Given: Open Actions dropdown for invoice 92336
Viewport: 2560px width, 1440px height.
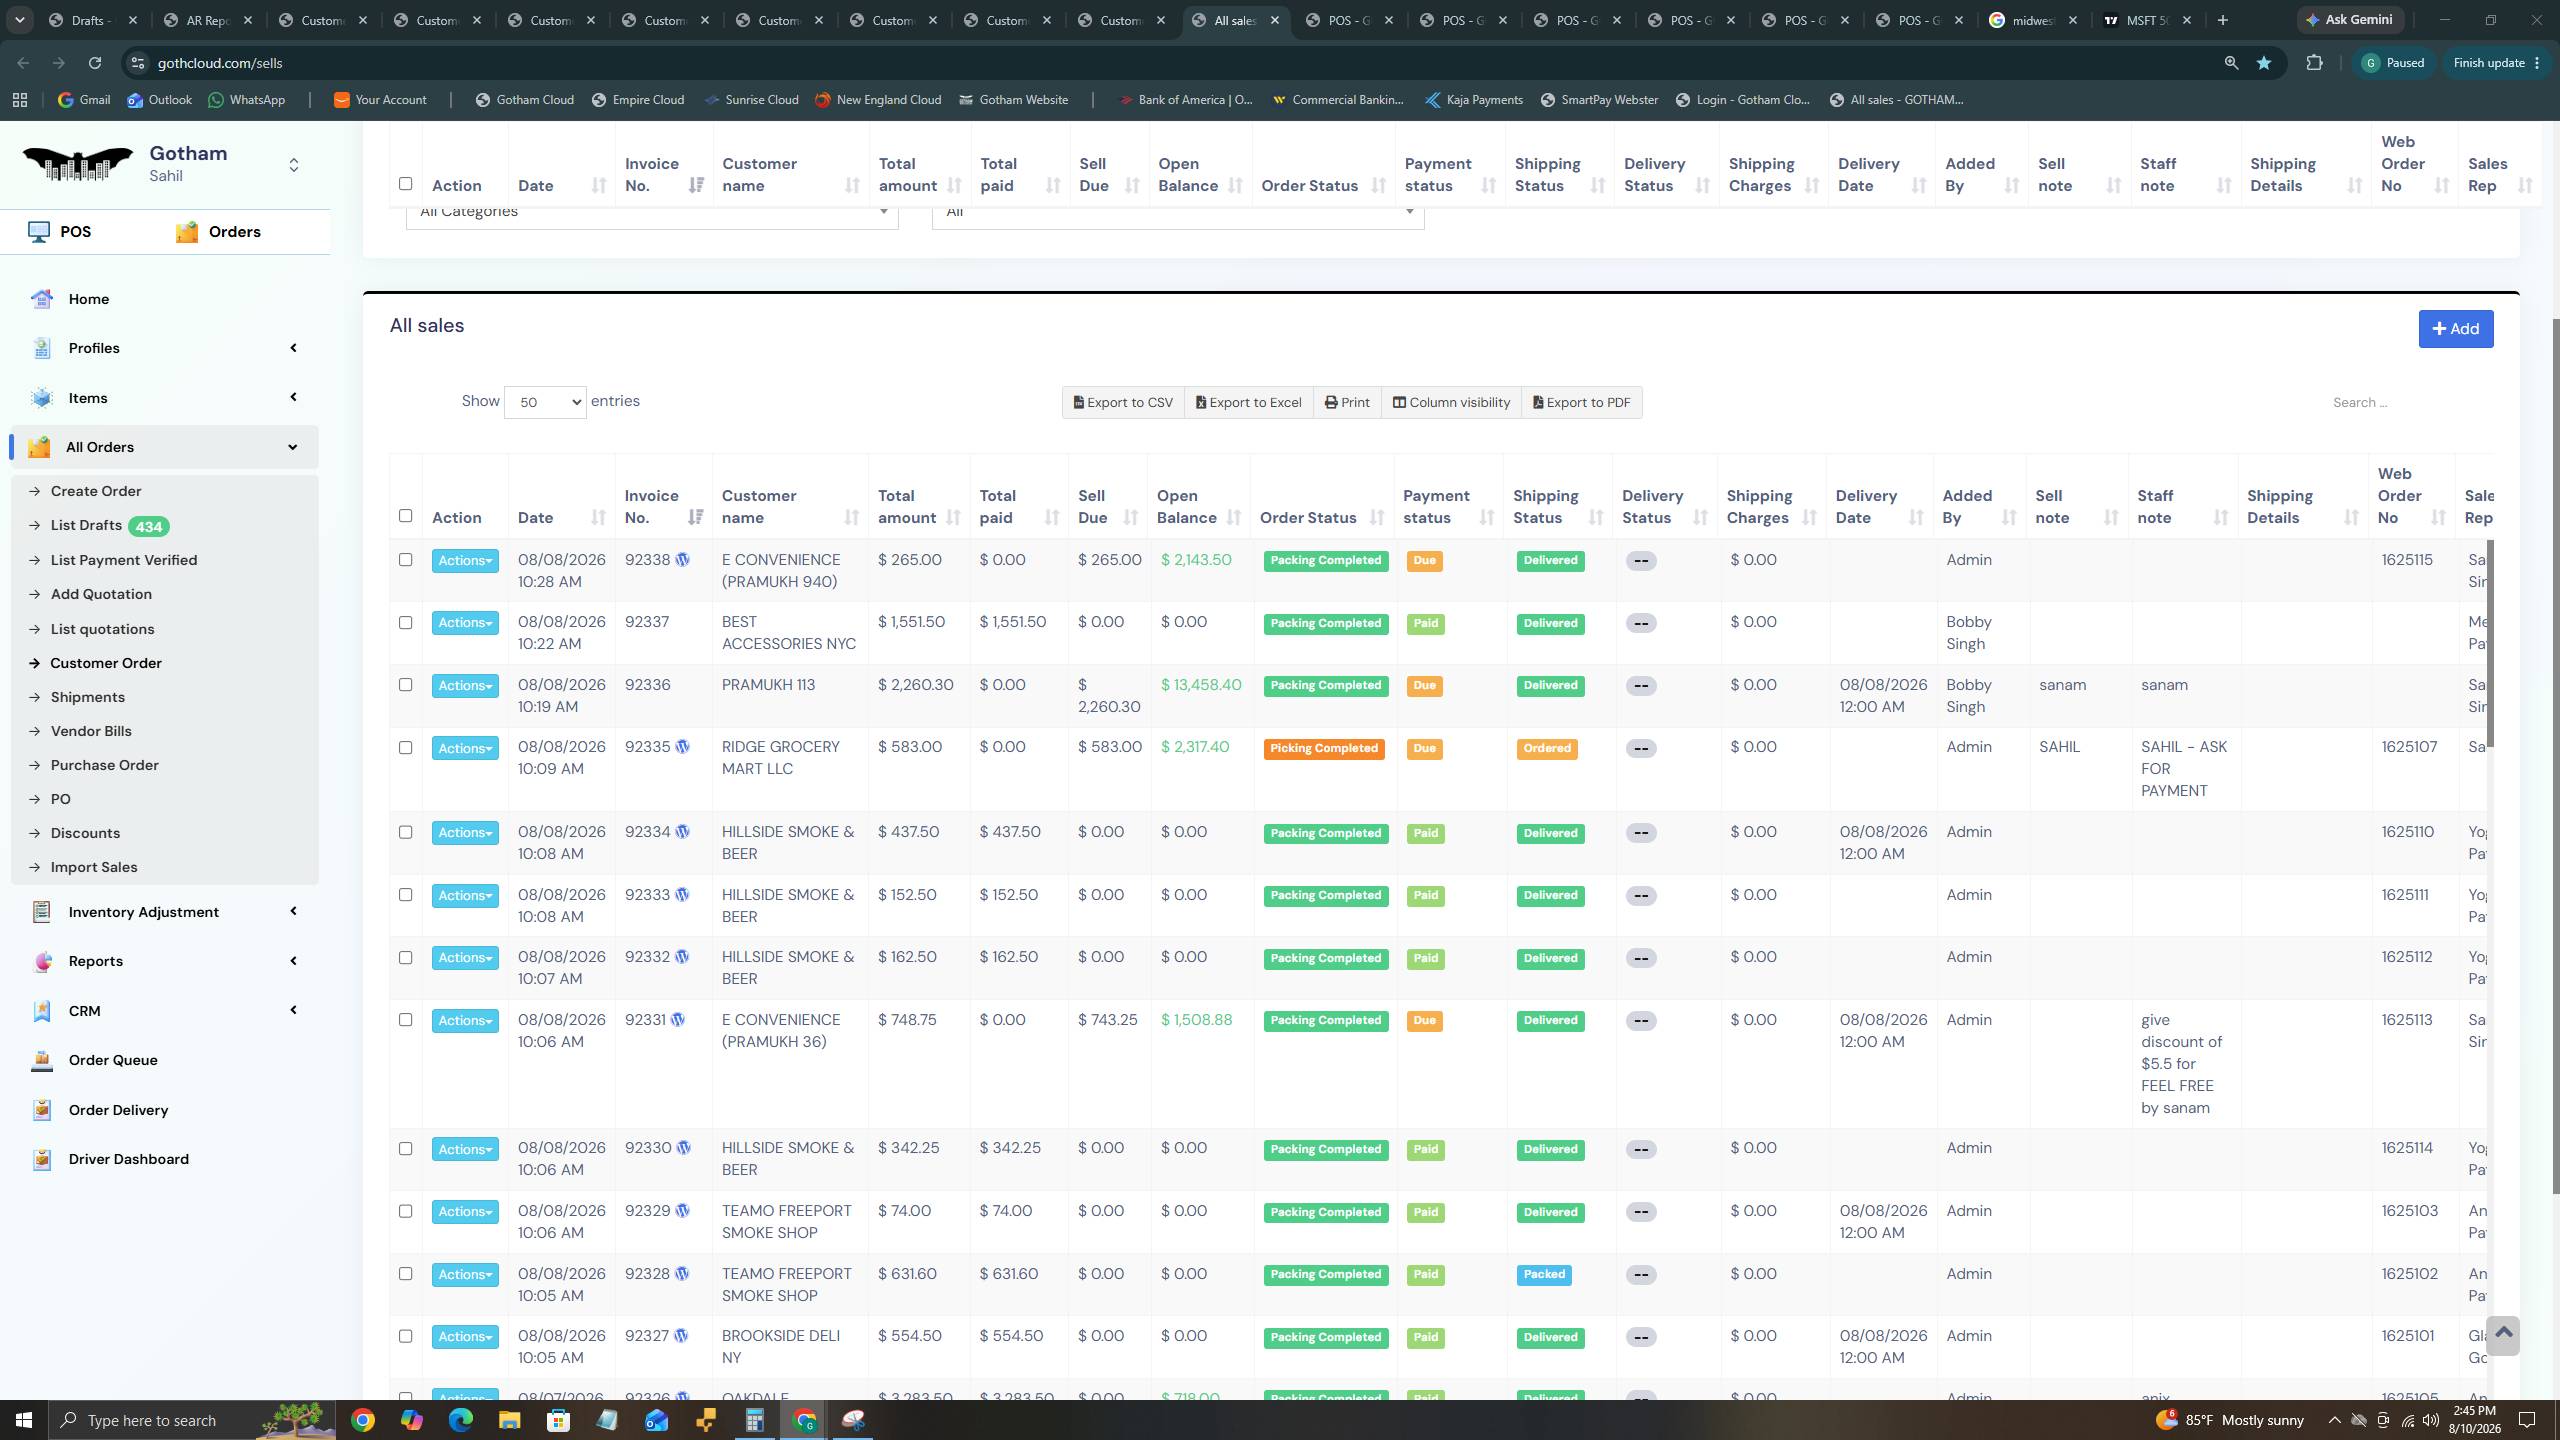Looking at the screenshot, I should pyautogui.click(x=465, y=686).
